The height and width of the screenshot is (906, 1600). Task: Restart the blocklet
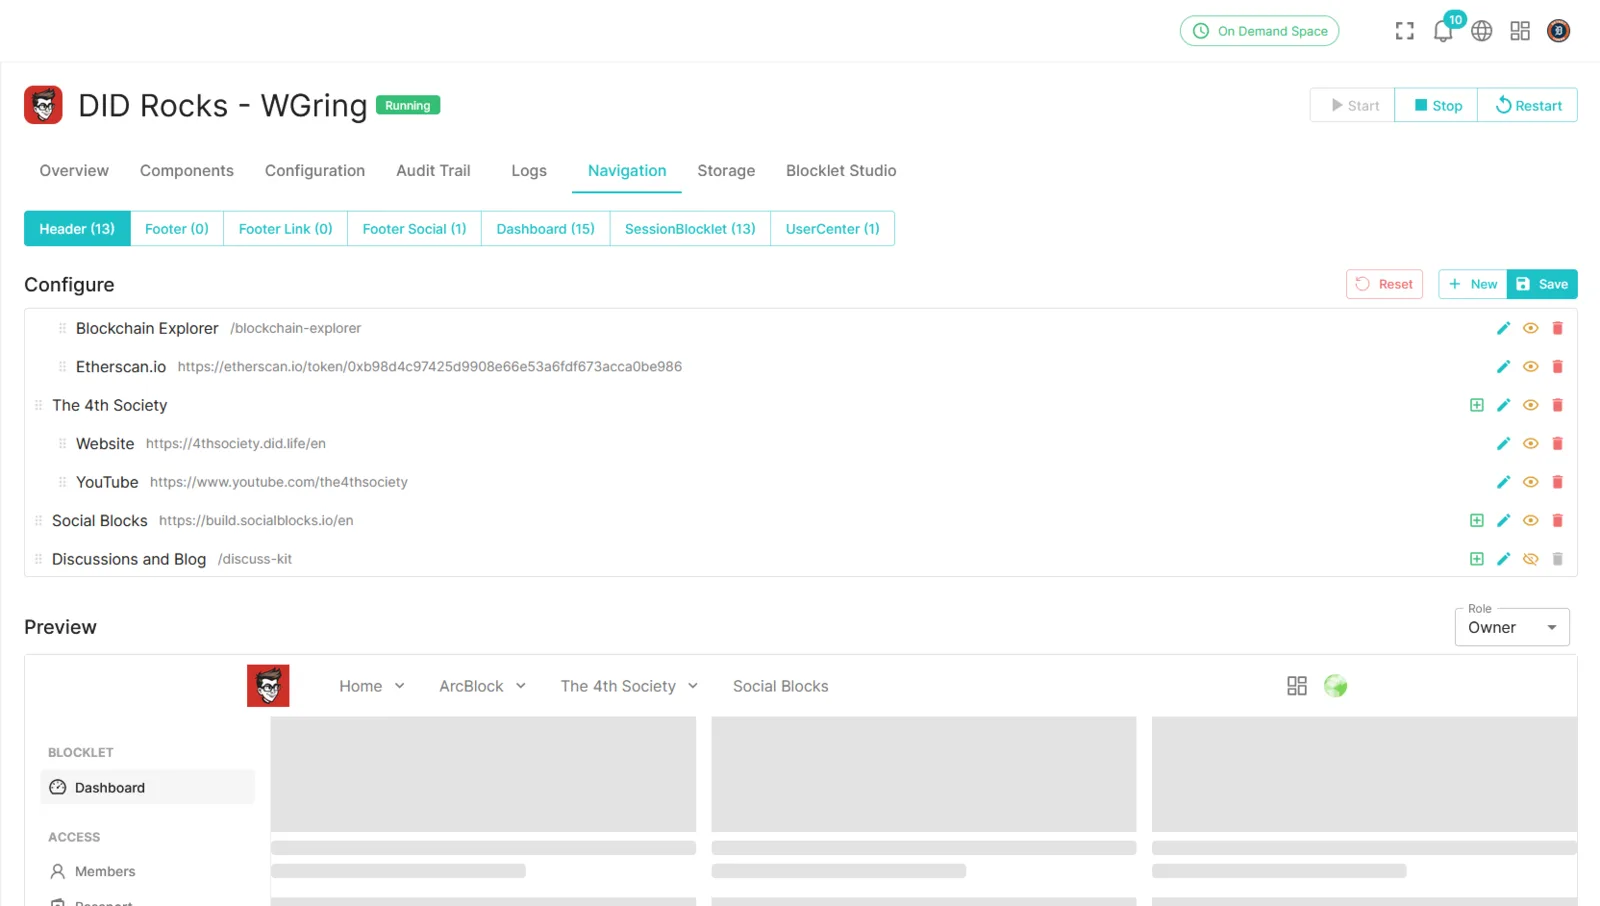[x=1528, y=105]
